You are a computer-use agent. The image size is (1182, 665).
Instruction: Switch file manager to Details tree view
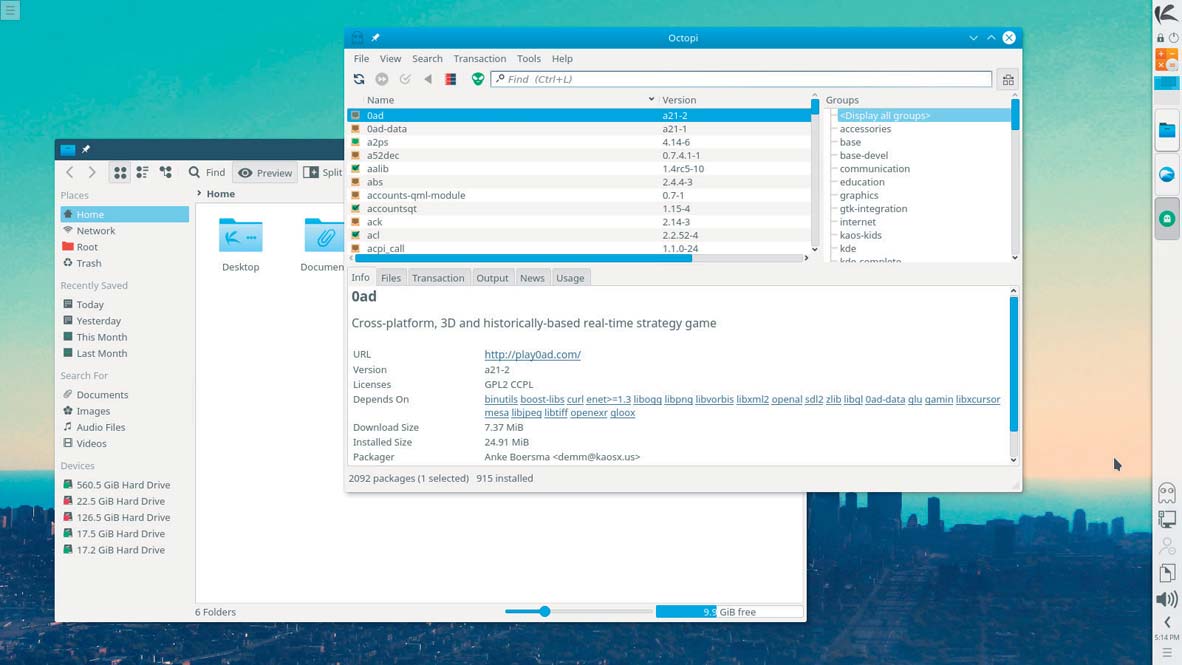tap(166, 173)
